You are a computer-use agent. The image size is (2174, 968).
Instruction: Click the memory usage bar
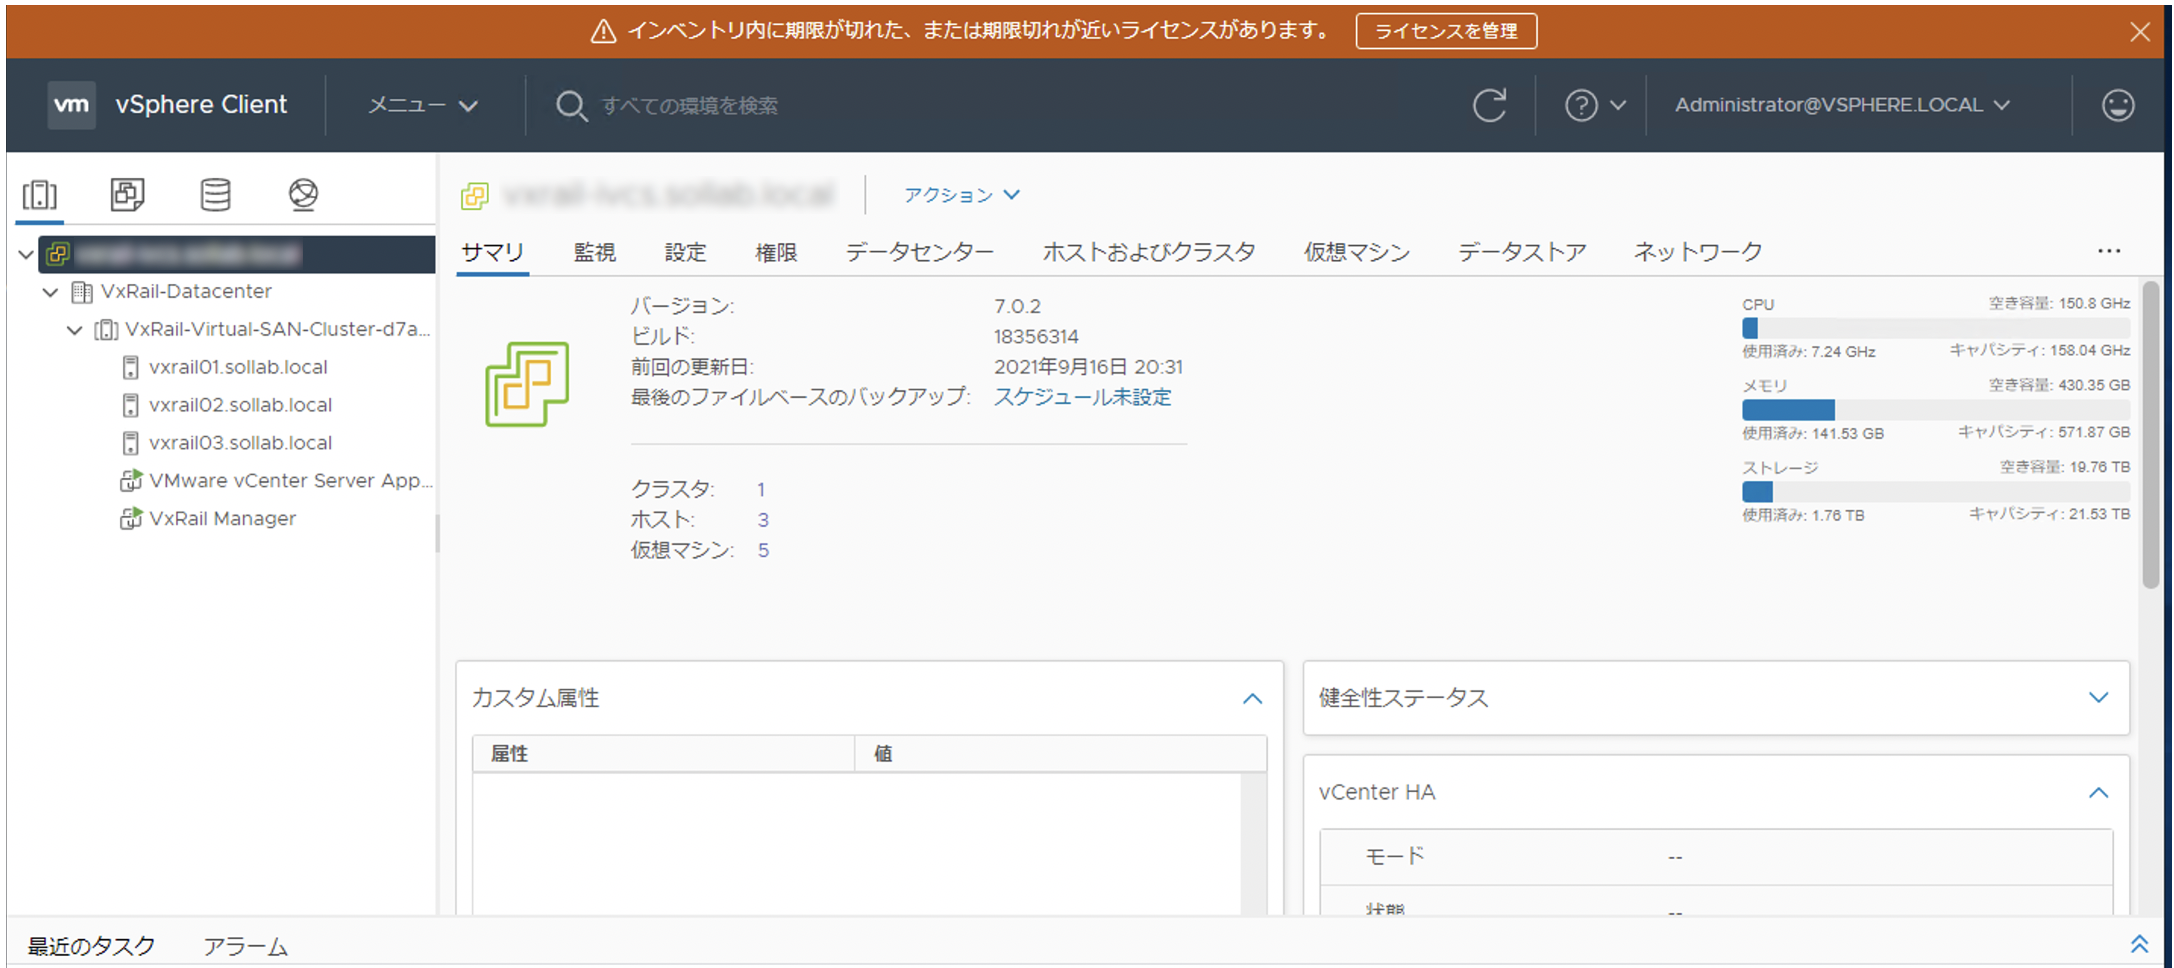pyautogui.click(x=1934, y=410)
